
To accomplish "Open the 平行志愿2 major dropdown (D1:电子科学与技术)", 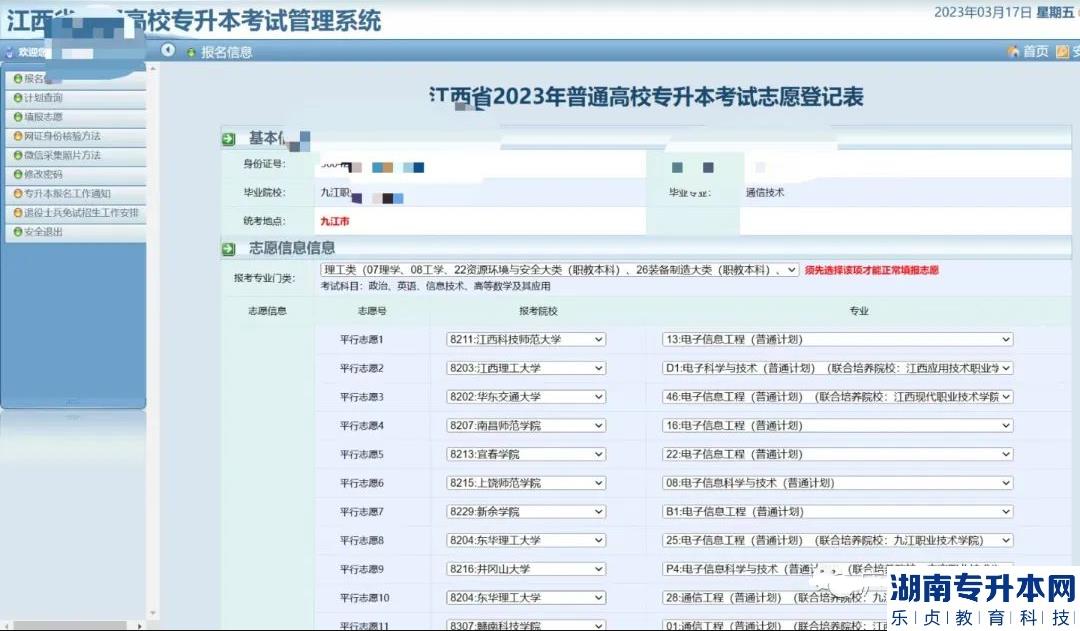I will click(838, 369).
